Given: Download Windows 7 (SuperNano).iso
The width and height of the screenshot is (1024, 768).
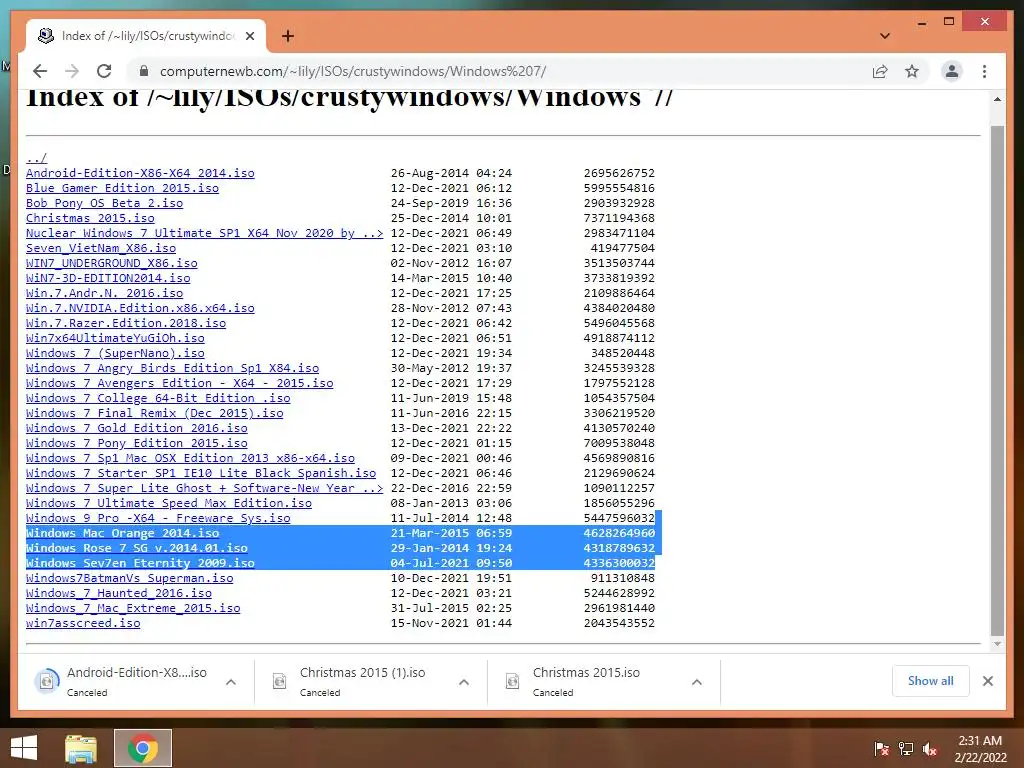Looking at the screenshot, I should coord(115,353).
